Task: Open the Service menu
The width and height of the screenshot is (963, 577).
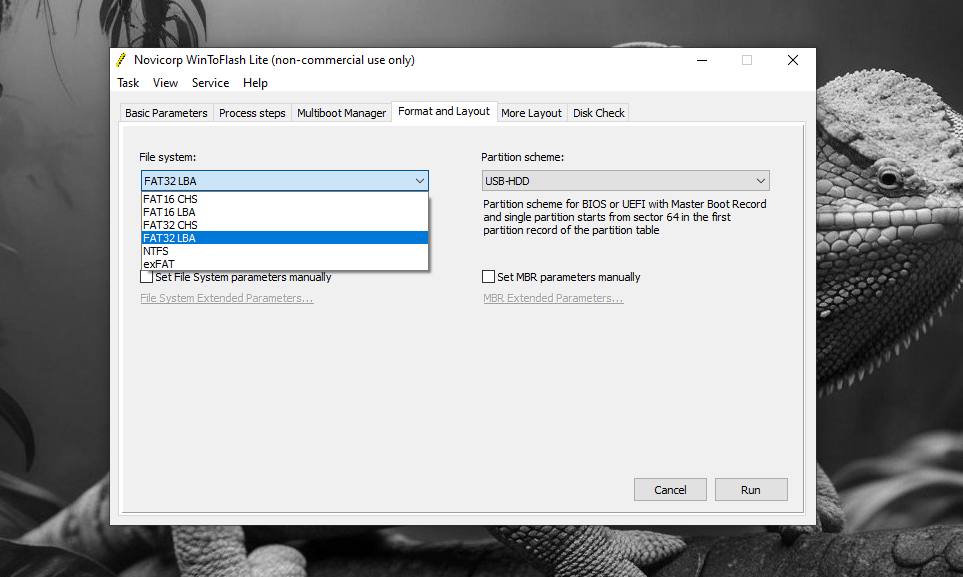Action: pos(210,83)
